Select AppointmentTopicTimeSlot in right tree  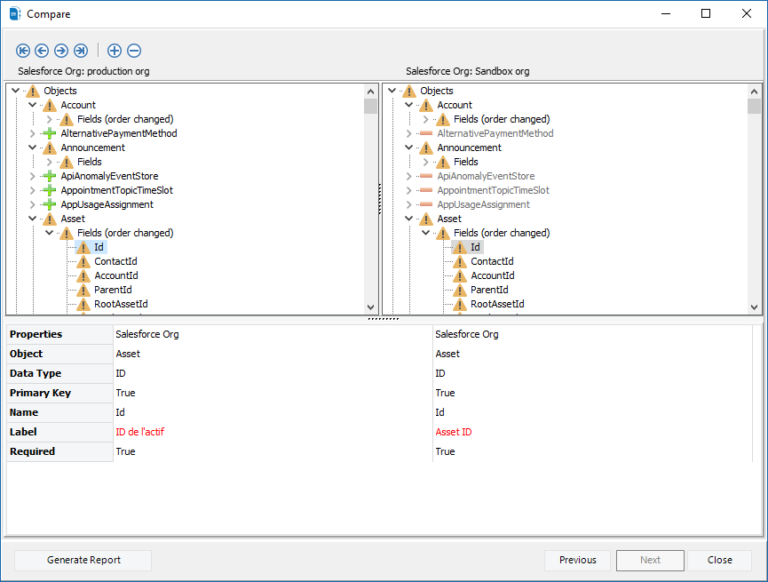(493, 190)
